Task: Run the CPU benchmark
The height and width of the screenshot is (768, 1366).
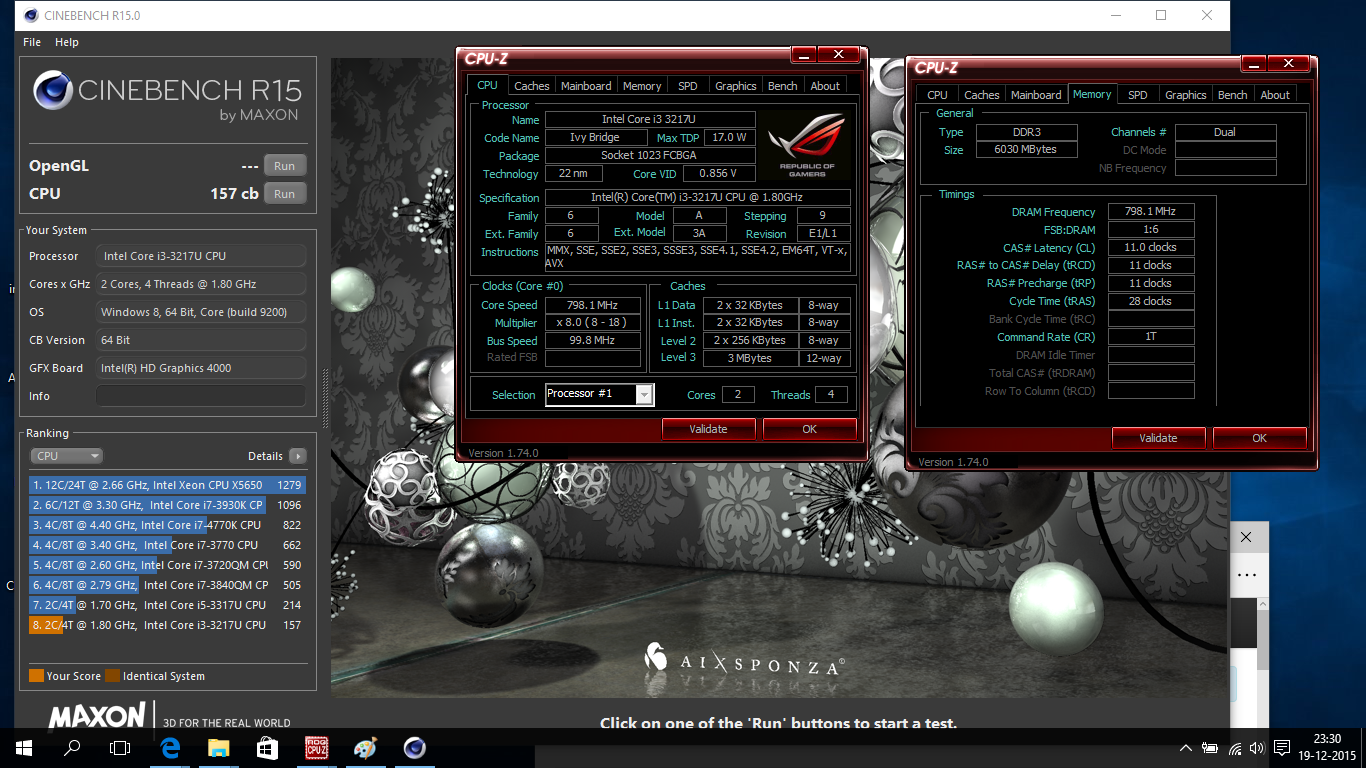Action: coord(285,194)
